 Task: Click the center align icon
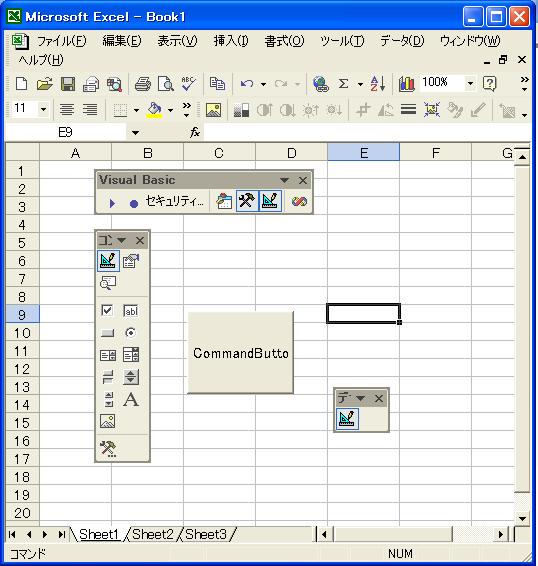pos(67,109)
